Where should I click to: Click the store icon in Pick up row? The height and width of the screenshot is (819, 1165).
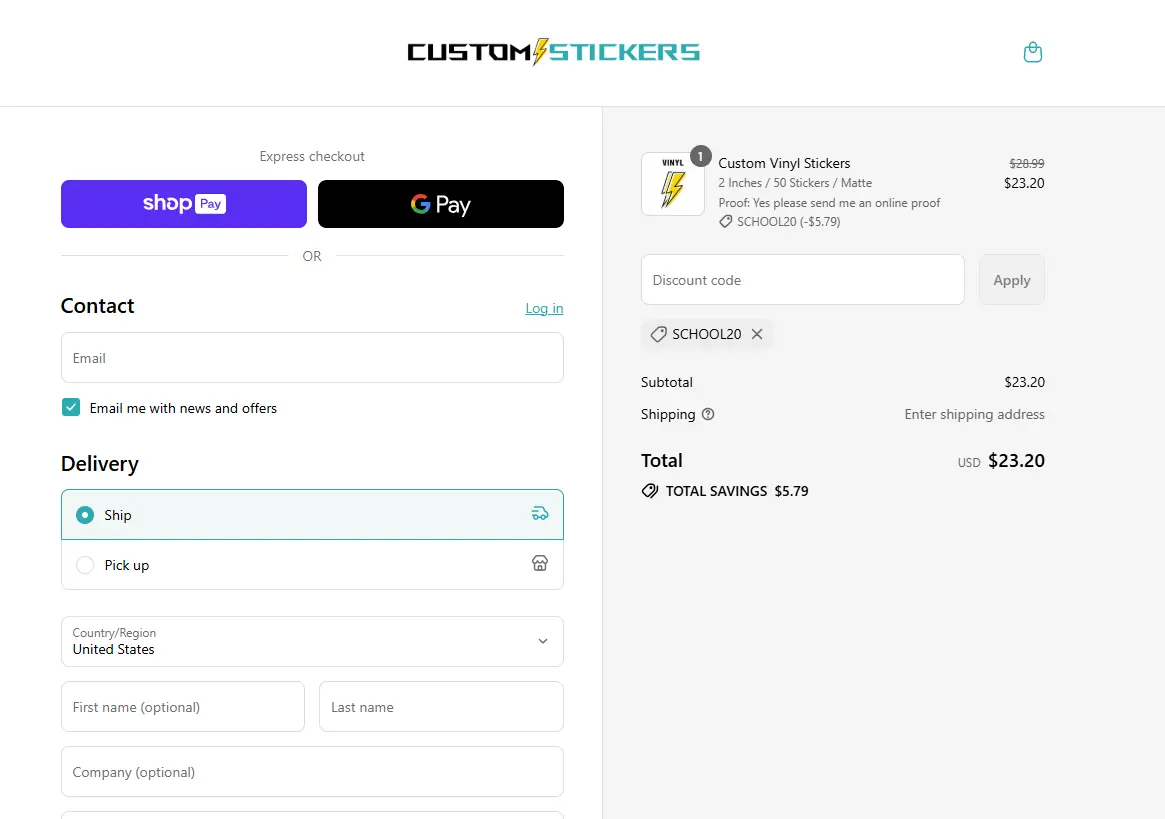coord(540,564)
